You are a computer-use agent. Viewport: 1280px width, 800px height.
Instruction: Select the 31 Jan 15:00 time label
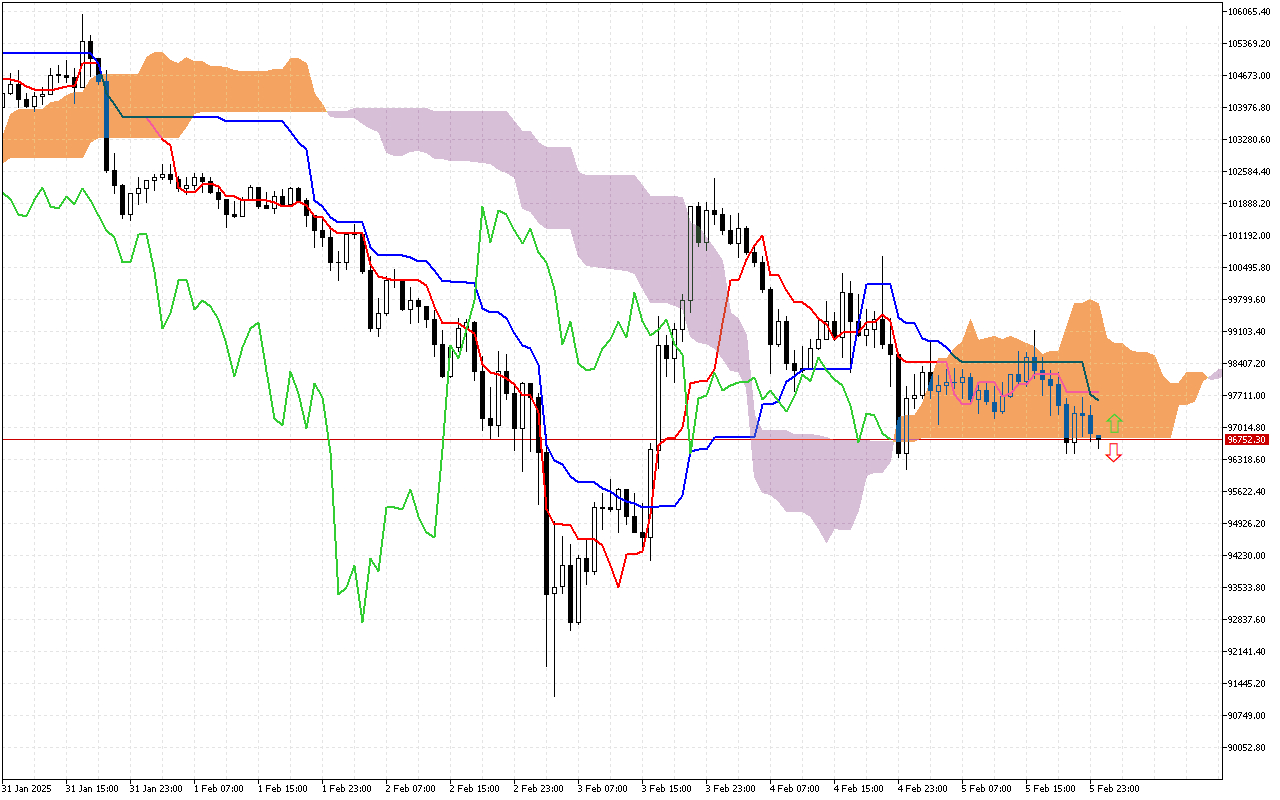(x=91, y=788)
